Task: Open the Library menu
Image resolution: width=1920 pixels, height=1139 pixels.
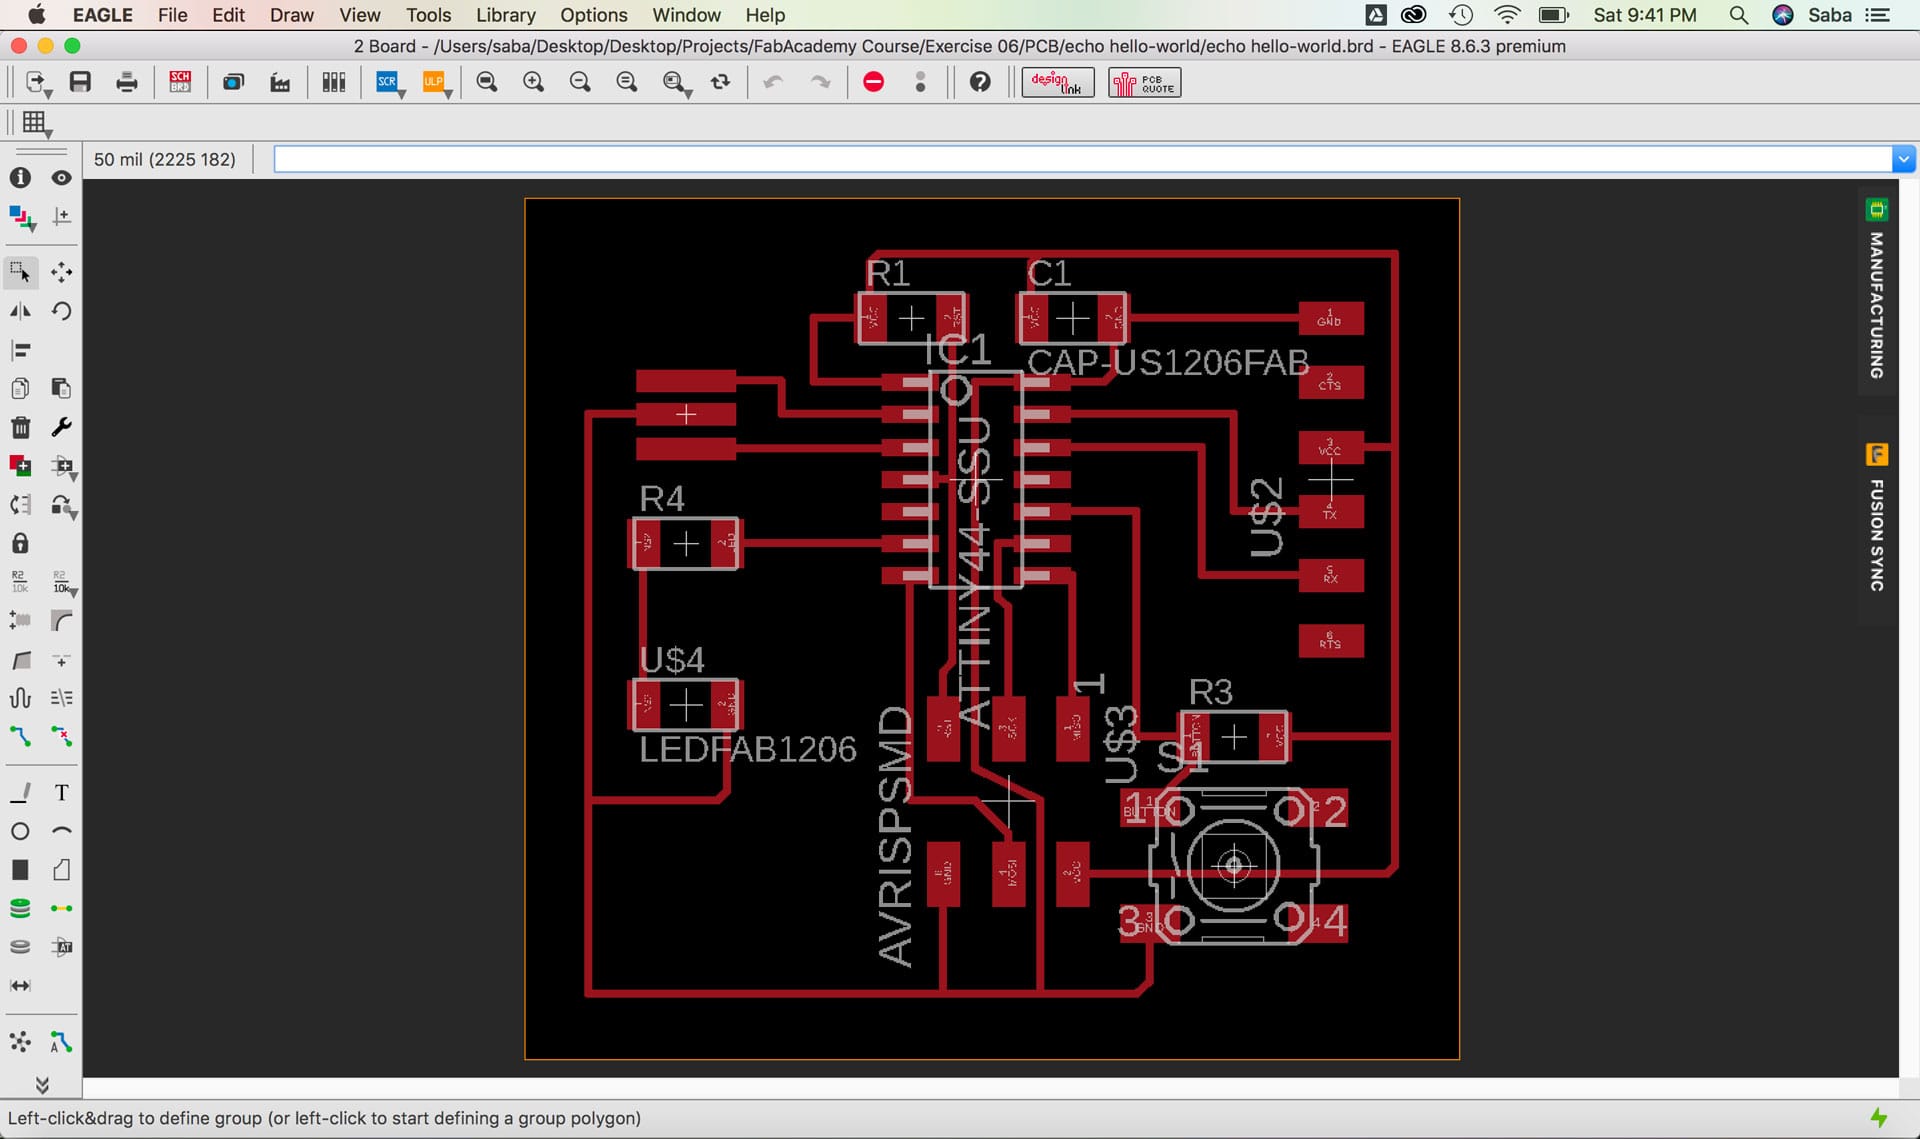Action: 505,15
